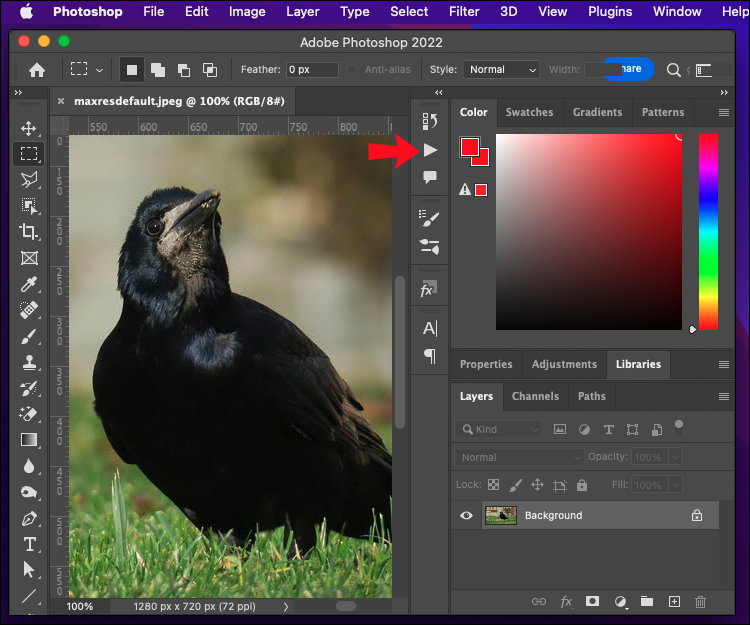Hide the Background layer visibility eye
Screen dimensions: 750x625
coord(466,516)
